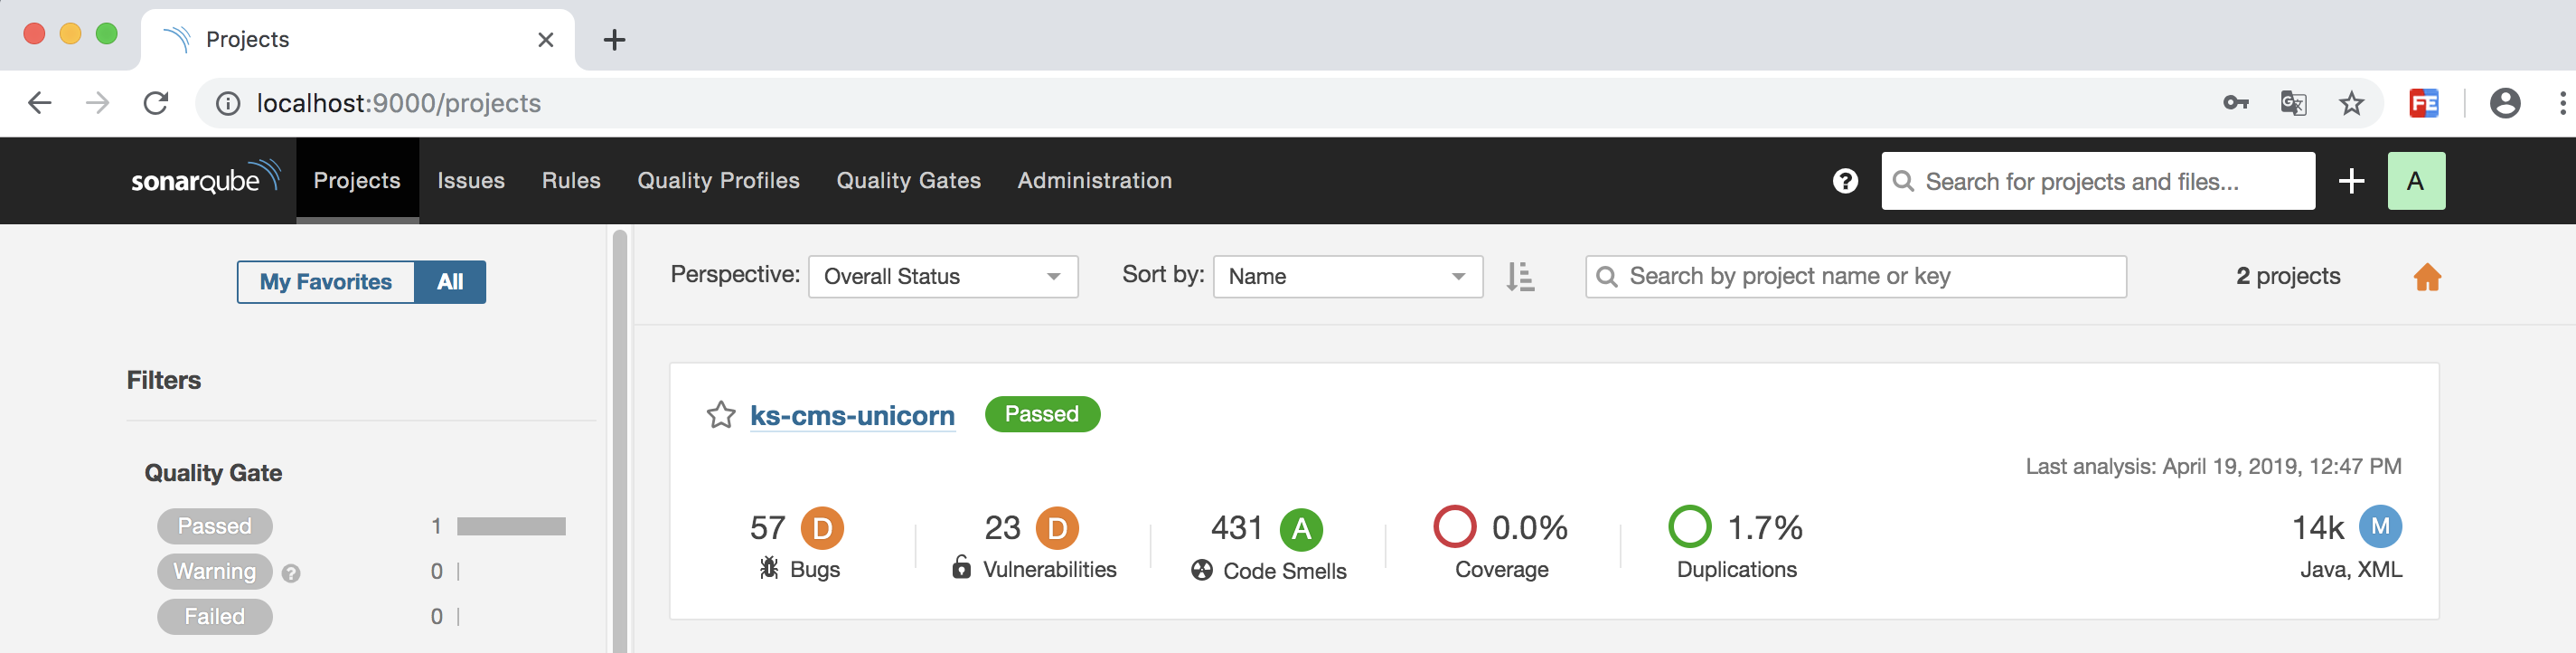2576x653 pixels.
Task: Open the user avatar A menu
Action: click(2415, 181)
